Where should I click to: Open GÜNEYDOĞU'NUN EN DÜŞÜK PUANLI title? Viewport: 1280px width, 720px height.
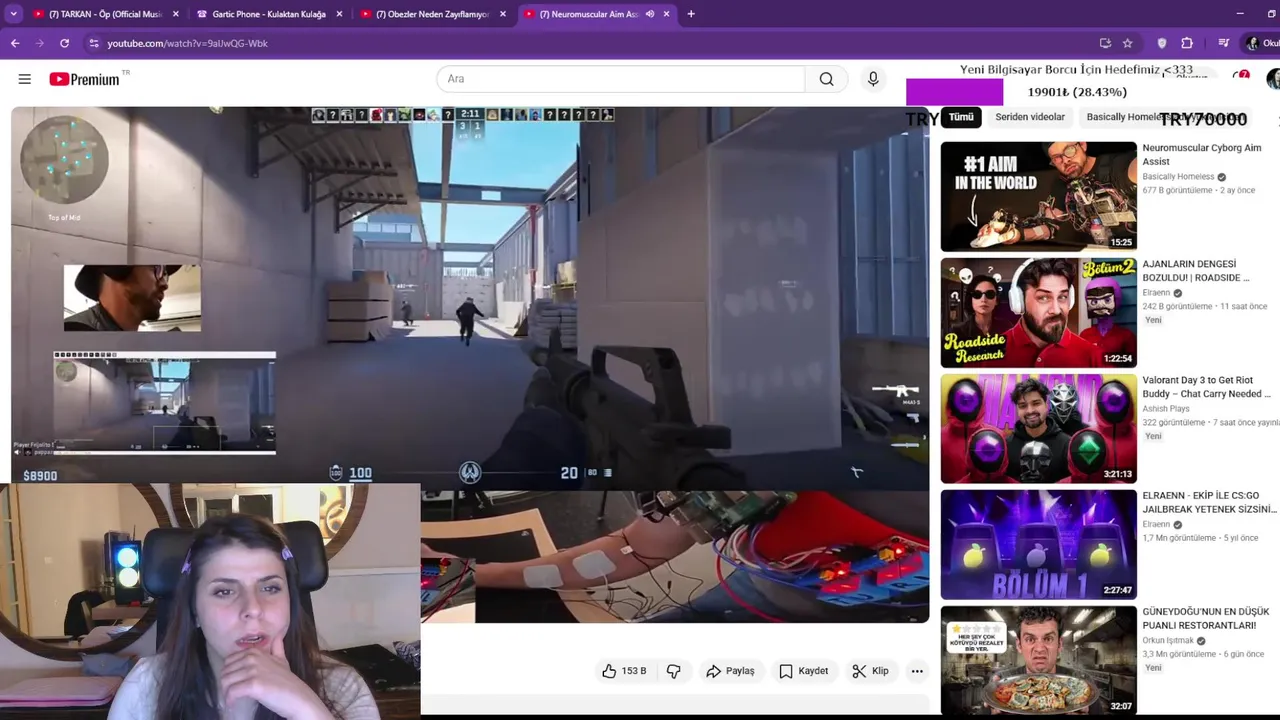[1205, 618]
